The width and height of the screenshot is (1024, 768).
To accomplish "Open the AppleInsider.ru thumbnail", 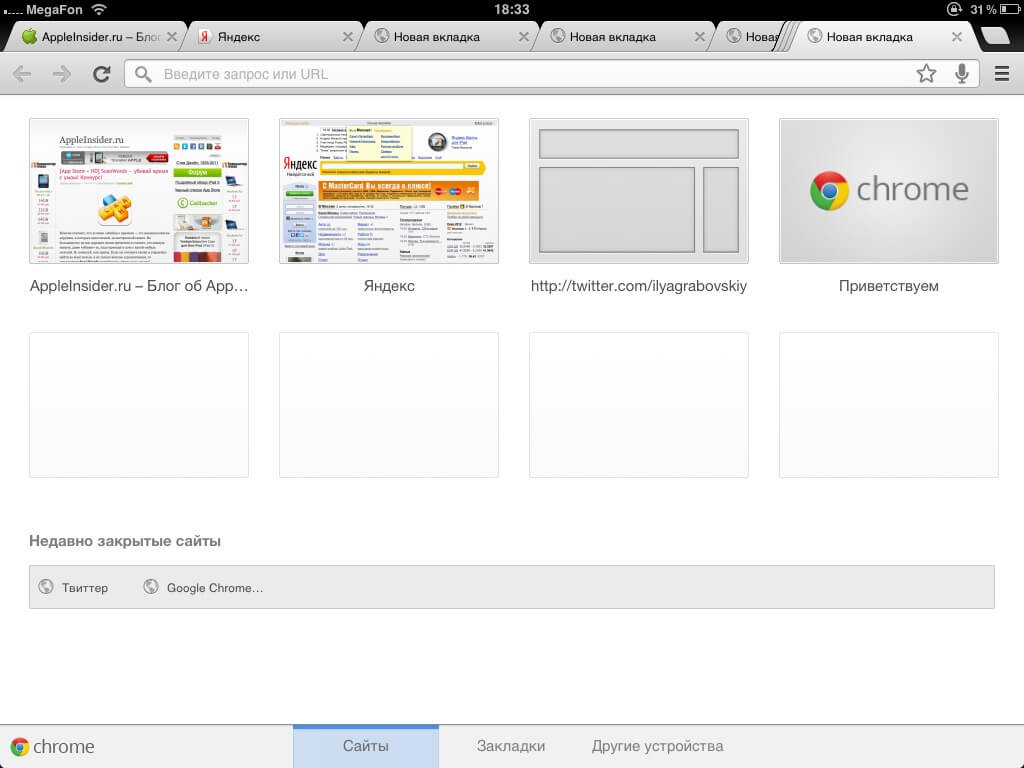I will tap(139, 191).
